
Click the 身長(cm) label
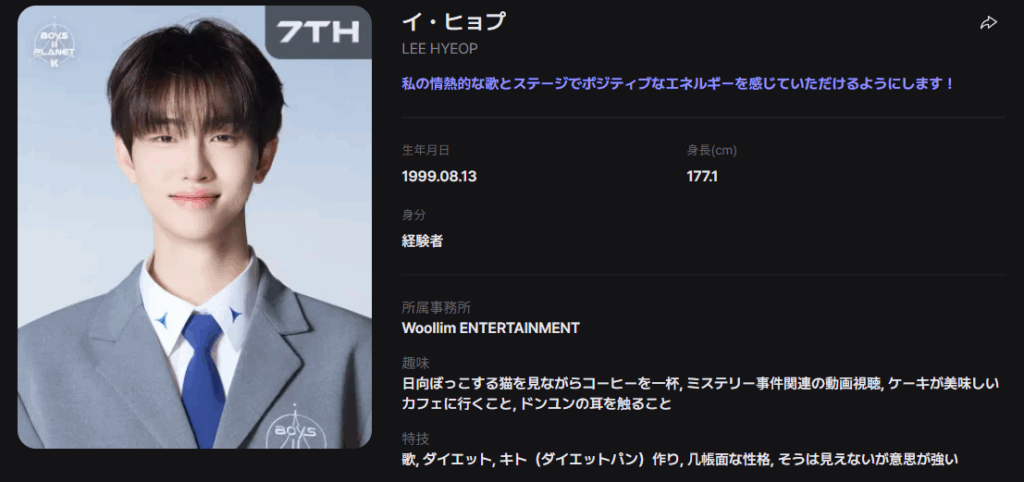pos(712,150)
